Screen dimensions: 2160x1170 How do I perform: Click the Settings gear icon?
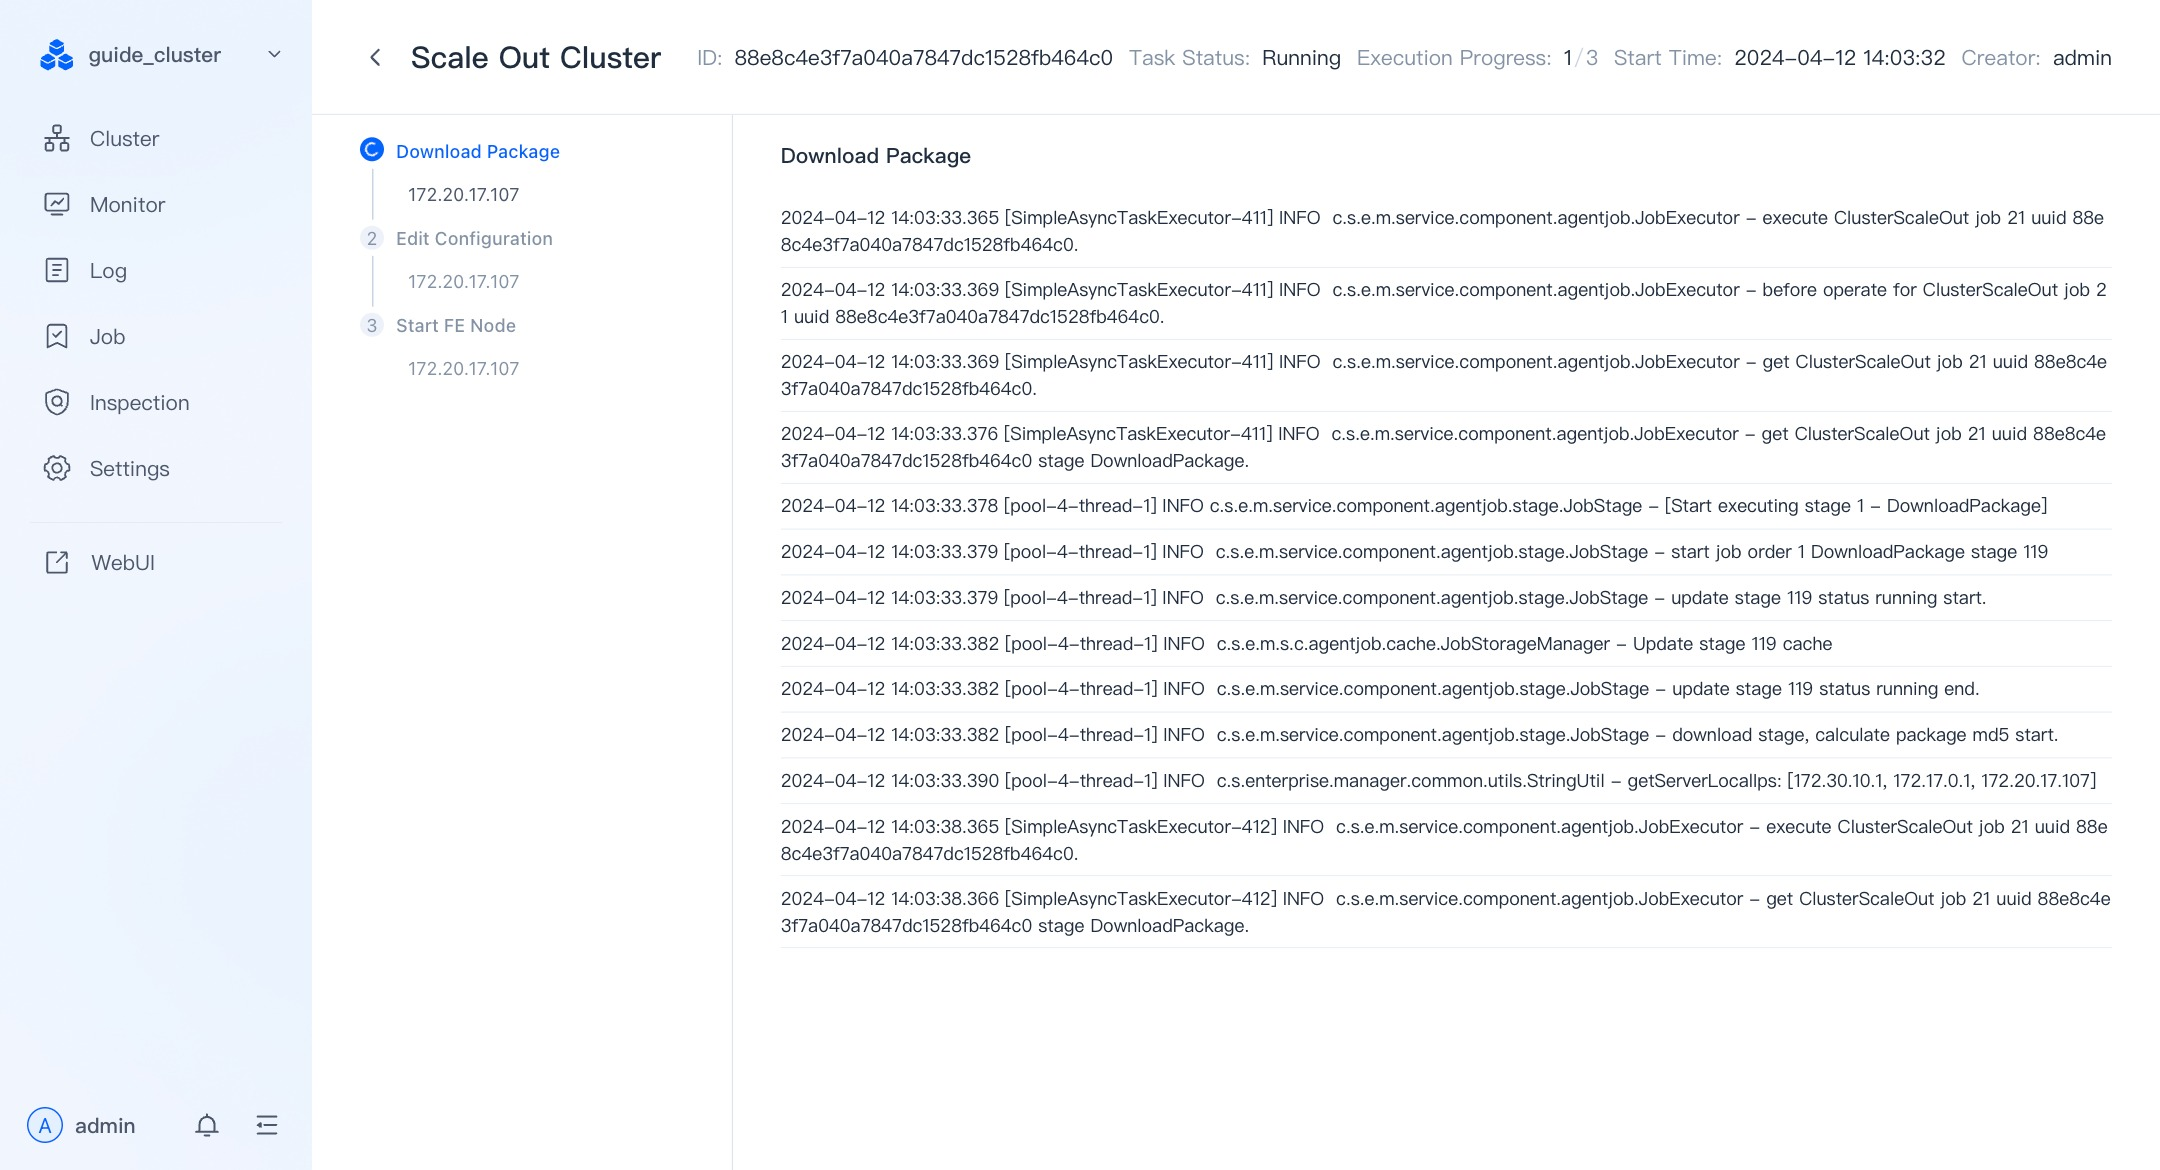tap(57, 469)
